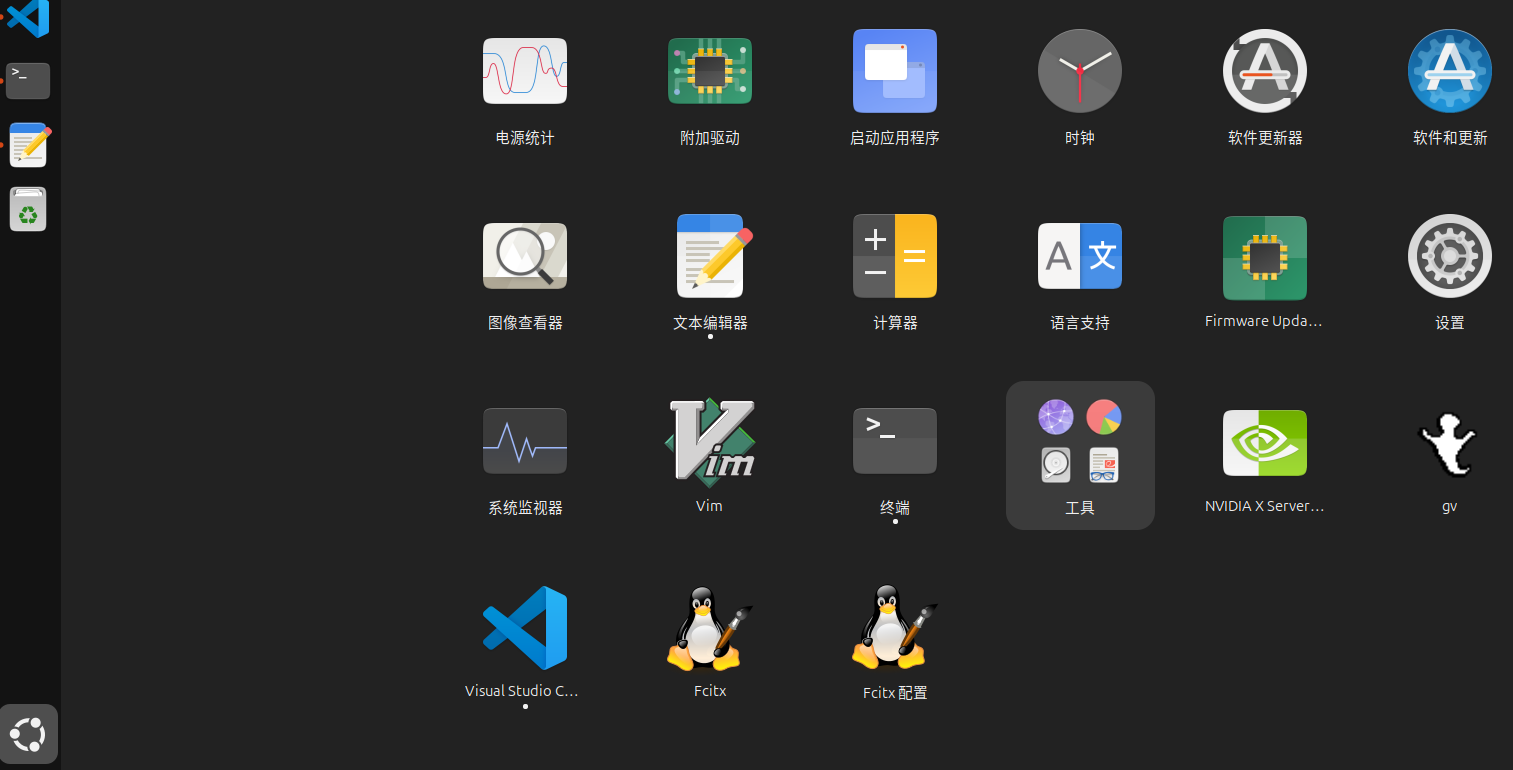The height and width of the screenshot is (770, 1513).
Task: Click the 语言支持 label text
Action: 1080,323
